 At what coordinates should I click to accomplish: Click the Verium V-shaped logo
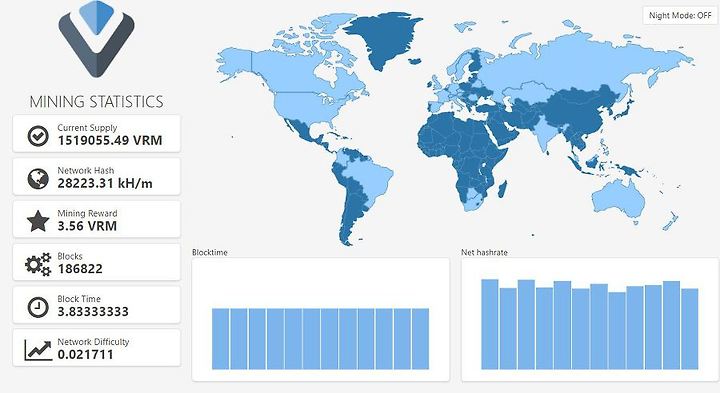[96, 39]
